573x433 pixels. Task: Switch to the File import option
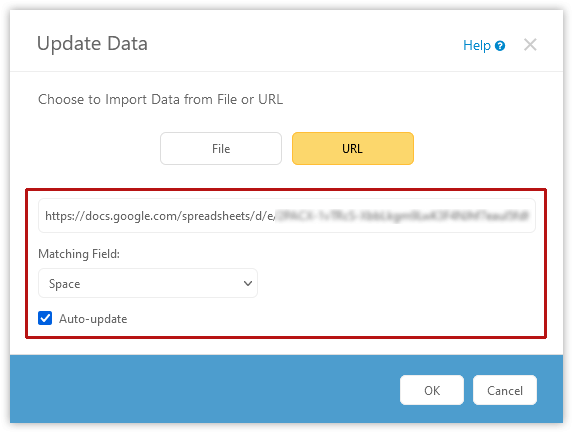(221, 148)
